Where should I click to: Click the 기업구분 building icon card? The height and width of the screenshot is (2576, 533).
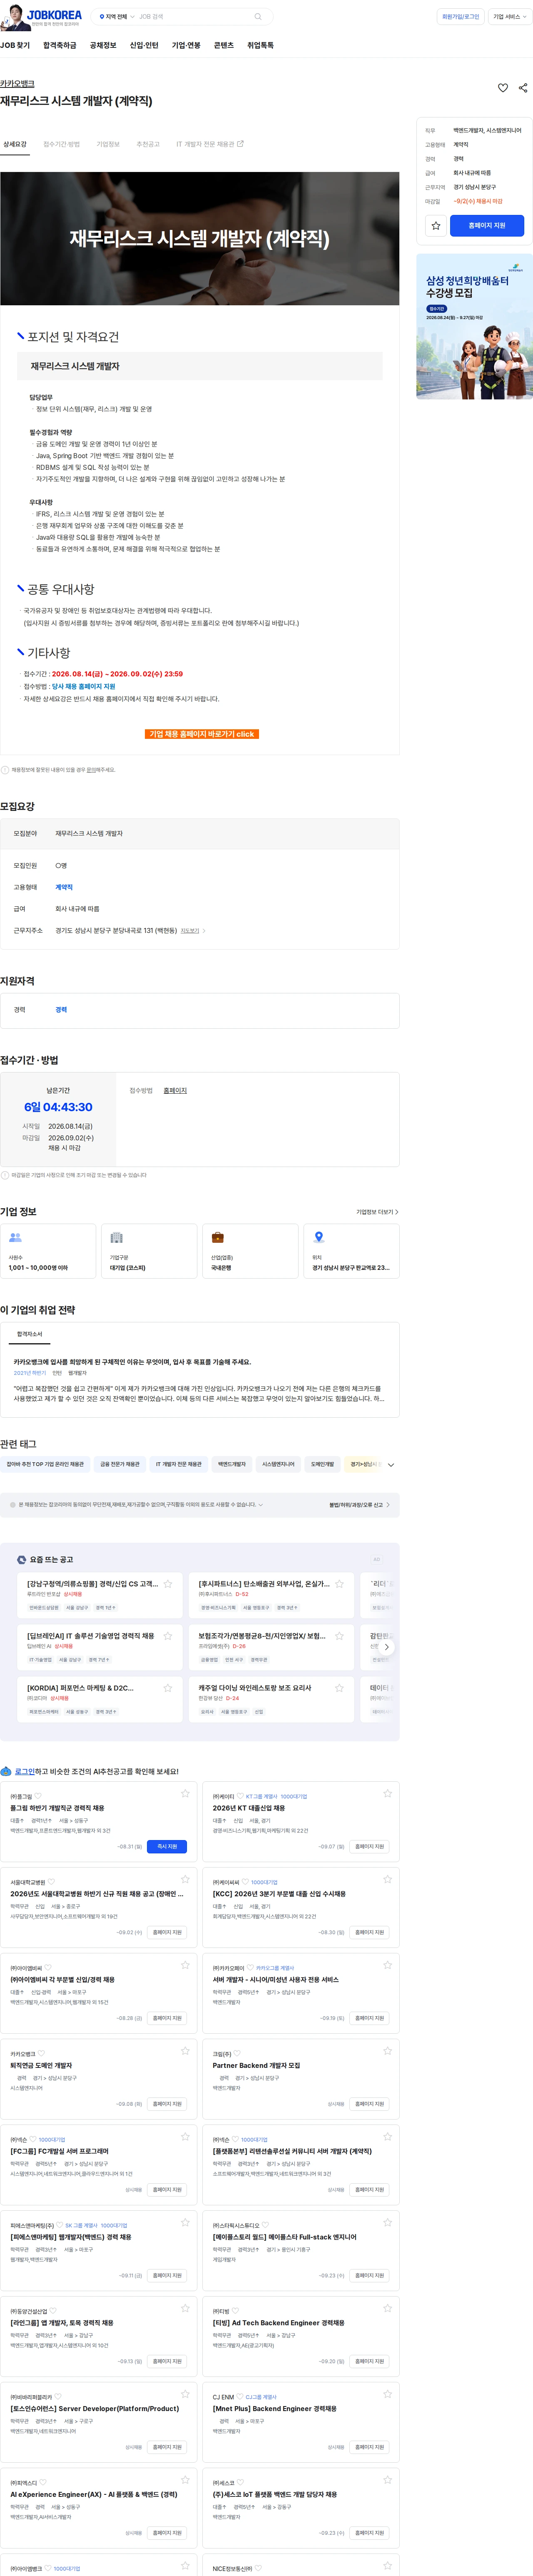pos(149,1251)
